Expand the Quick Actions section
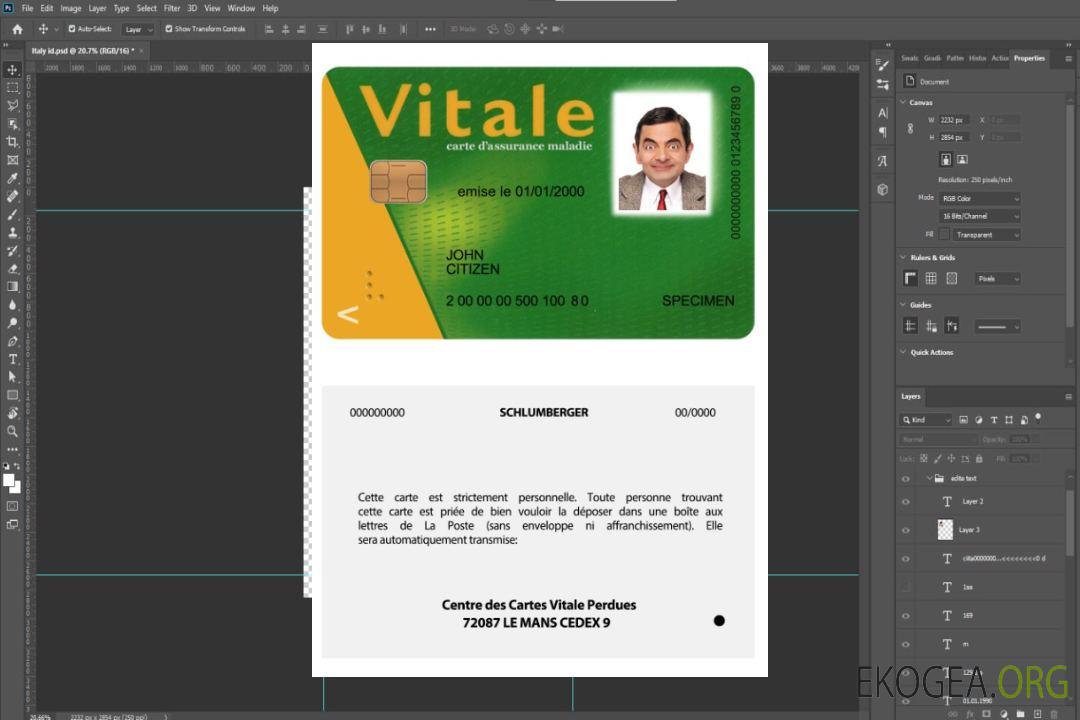 coord(903,351)
